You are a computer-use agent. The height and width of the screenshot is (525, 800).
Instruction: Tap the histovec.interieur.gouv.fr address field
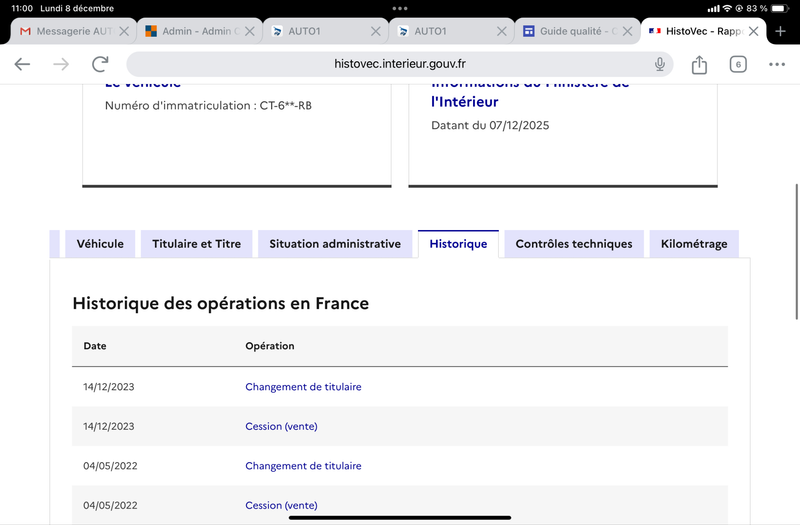[x=400, y=64]
